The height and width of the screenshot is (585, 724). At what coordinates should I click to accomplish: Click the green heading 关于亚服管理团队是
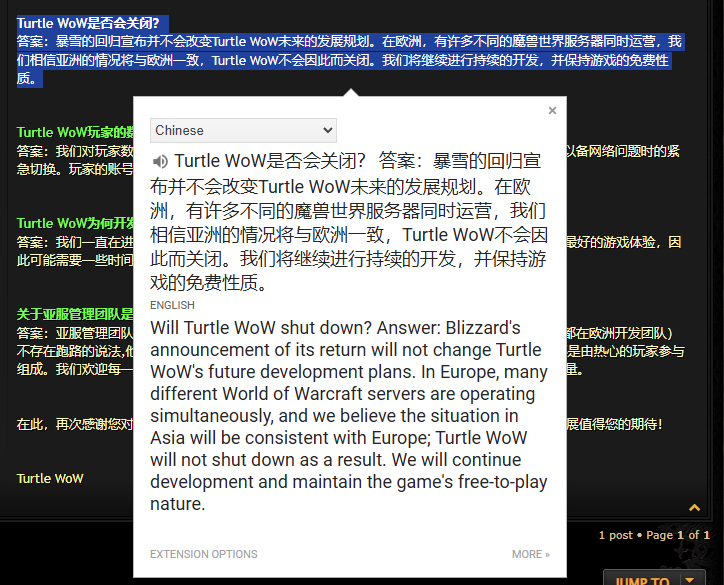click(75, 314)
